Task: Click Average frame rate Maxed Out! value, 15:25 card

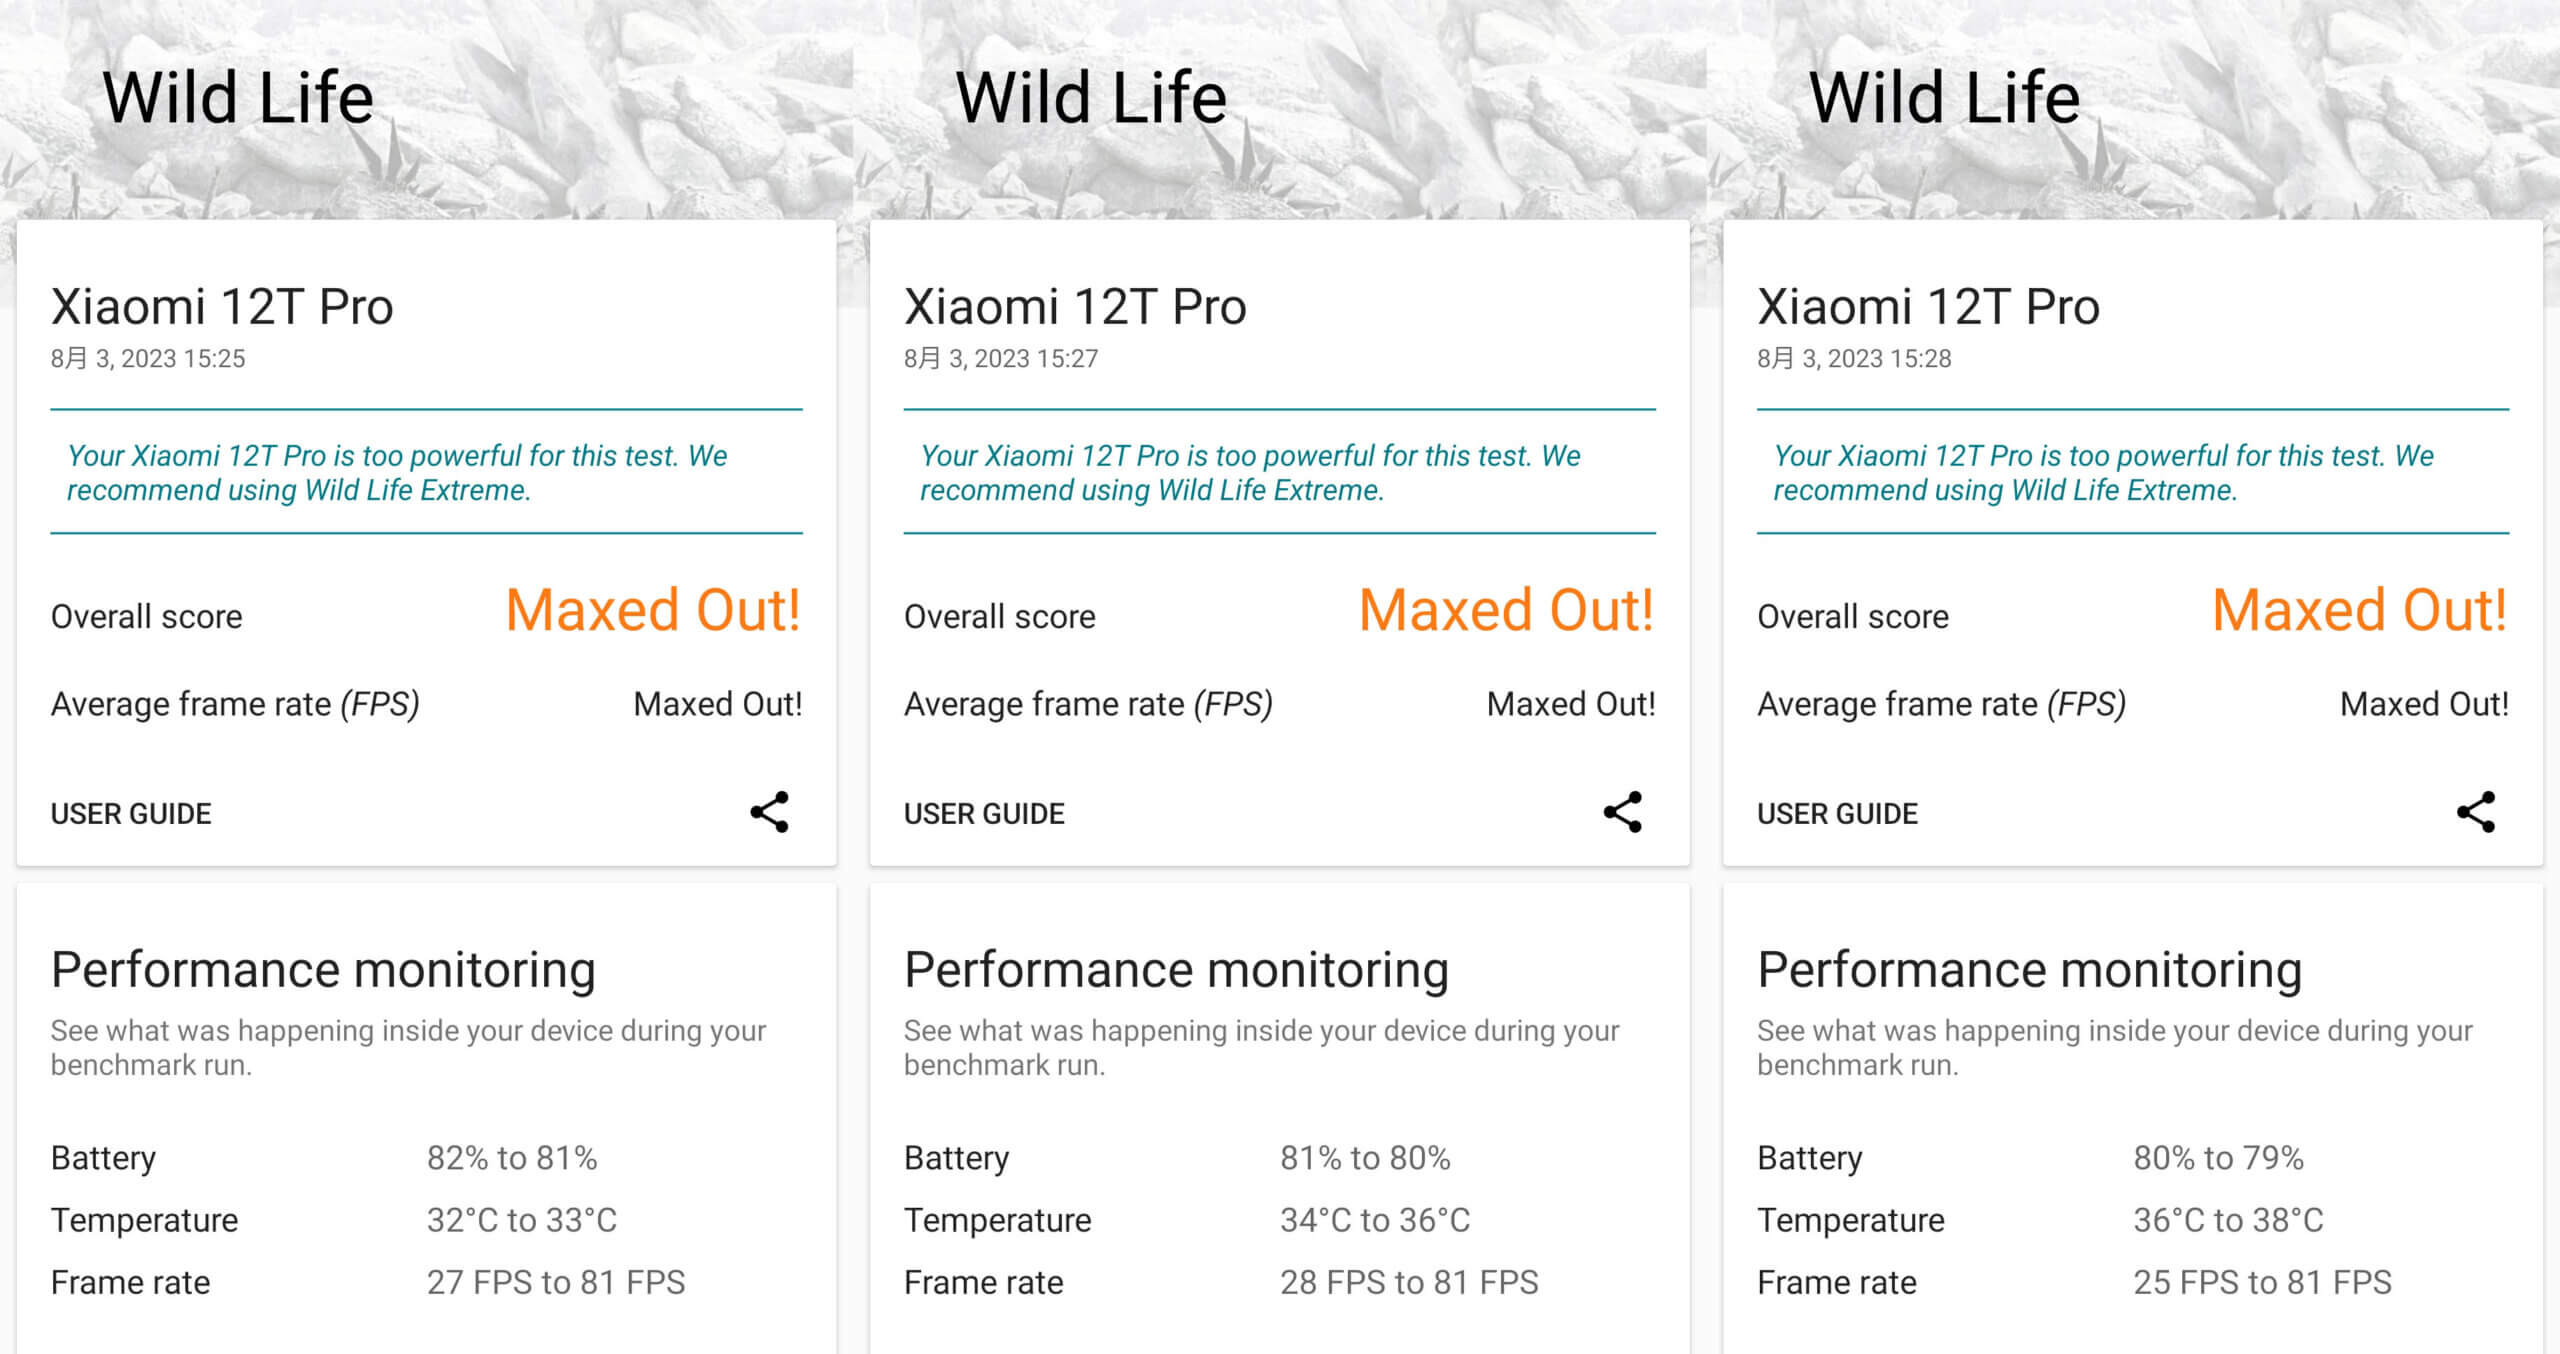Action: (x=718, y=704)
